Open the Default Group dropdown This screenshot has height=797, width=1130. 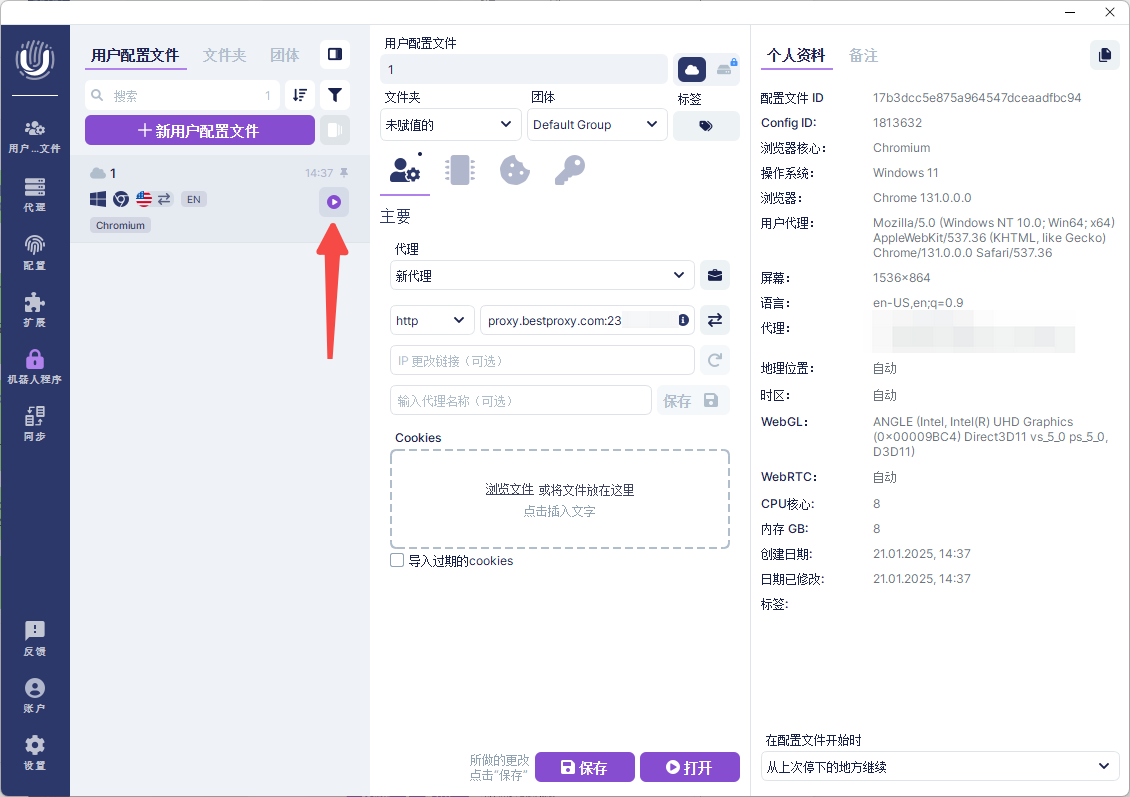(596, 125)
